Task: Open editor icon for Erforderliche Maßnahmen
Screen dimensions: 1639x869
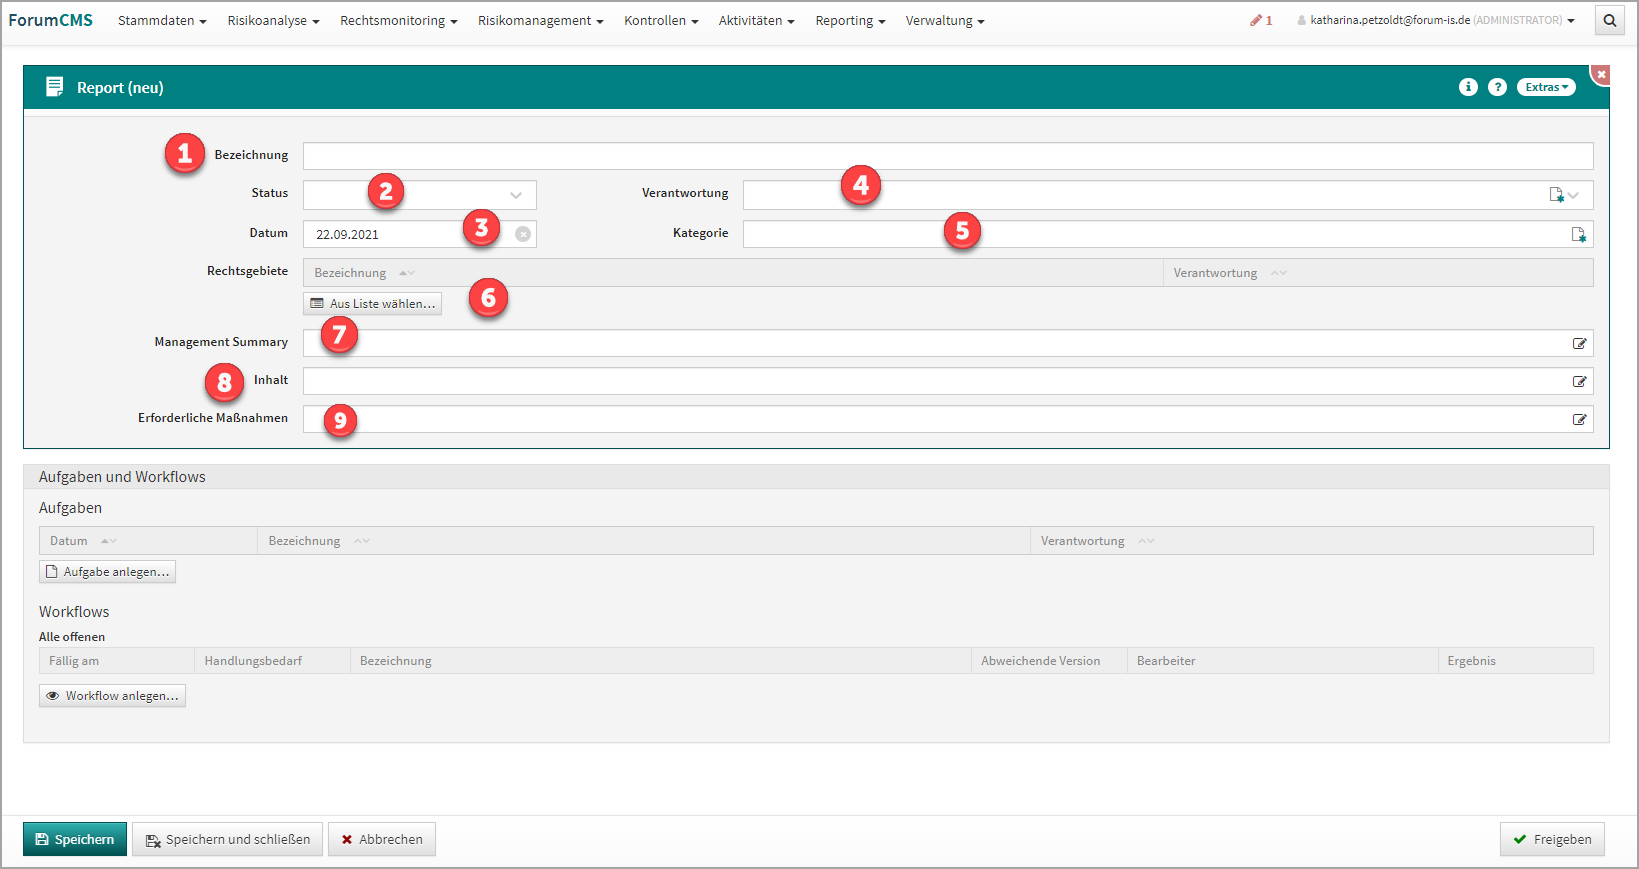Action: click(x=1579, y=419)
